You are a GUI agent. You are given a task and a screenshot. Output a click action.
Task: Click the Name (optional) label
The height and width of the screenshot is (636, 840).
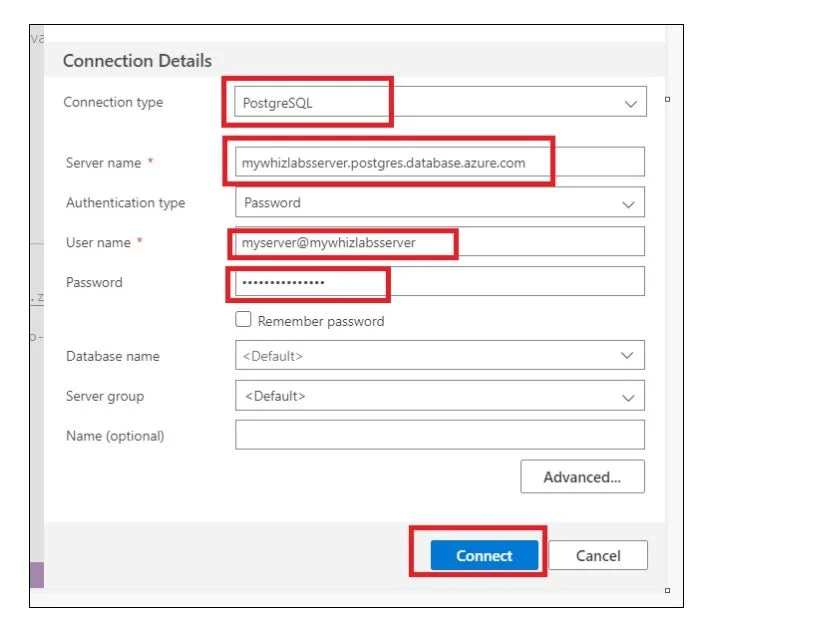point(115,436)
